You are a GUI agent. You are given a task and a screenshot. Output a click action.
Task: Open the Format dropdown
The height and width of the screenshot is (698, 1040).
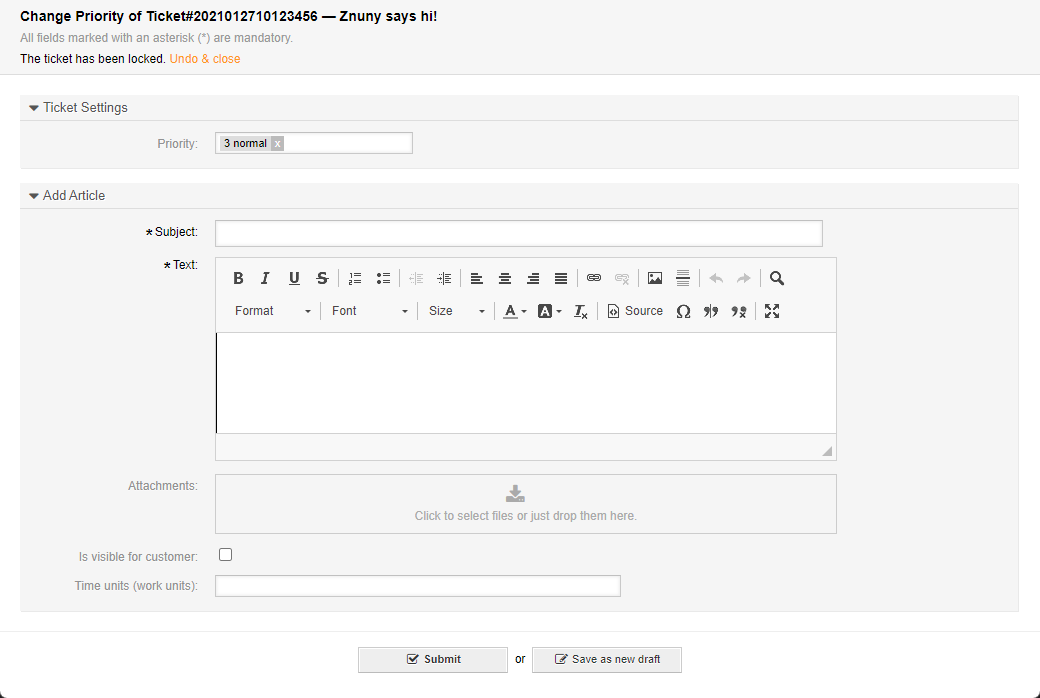click(273, 311)
